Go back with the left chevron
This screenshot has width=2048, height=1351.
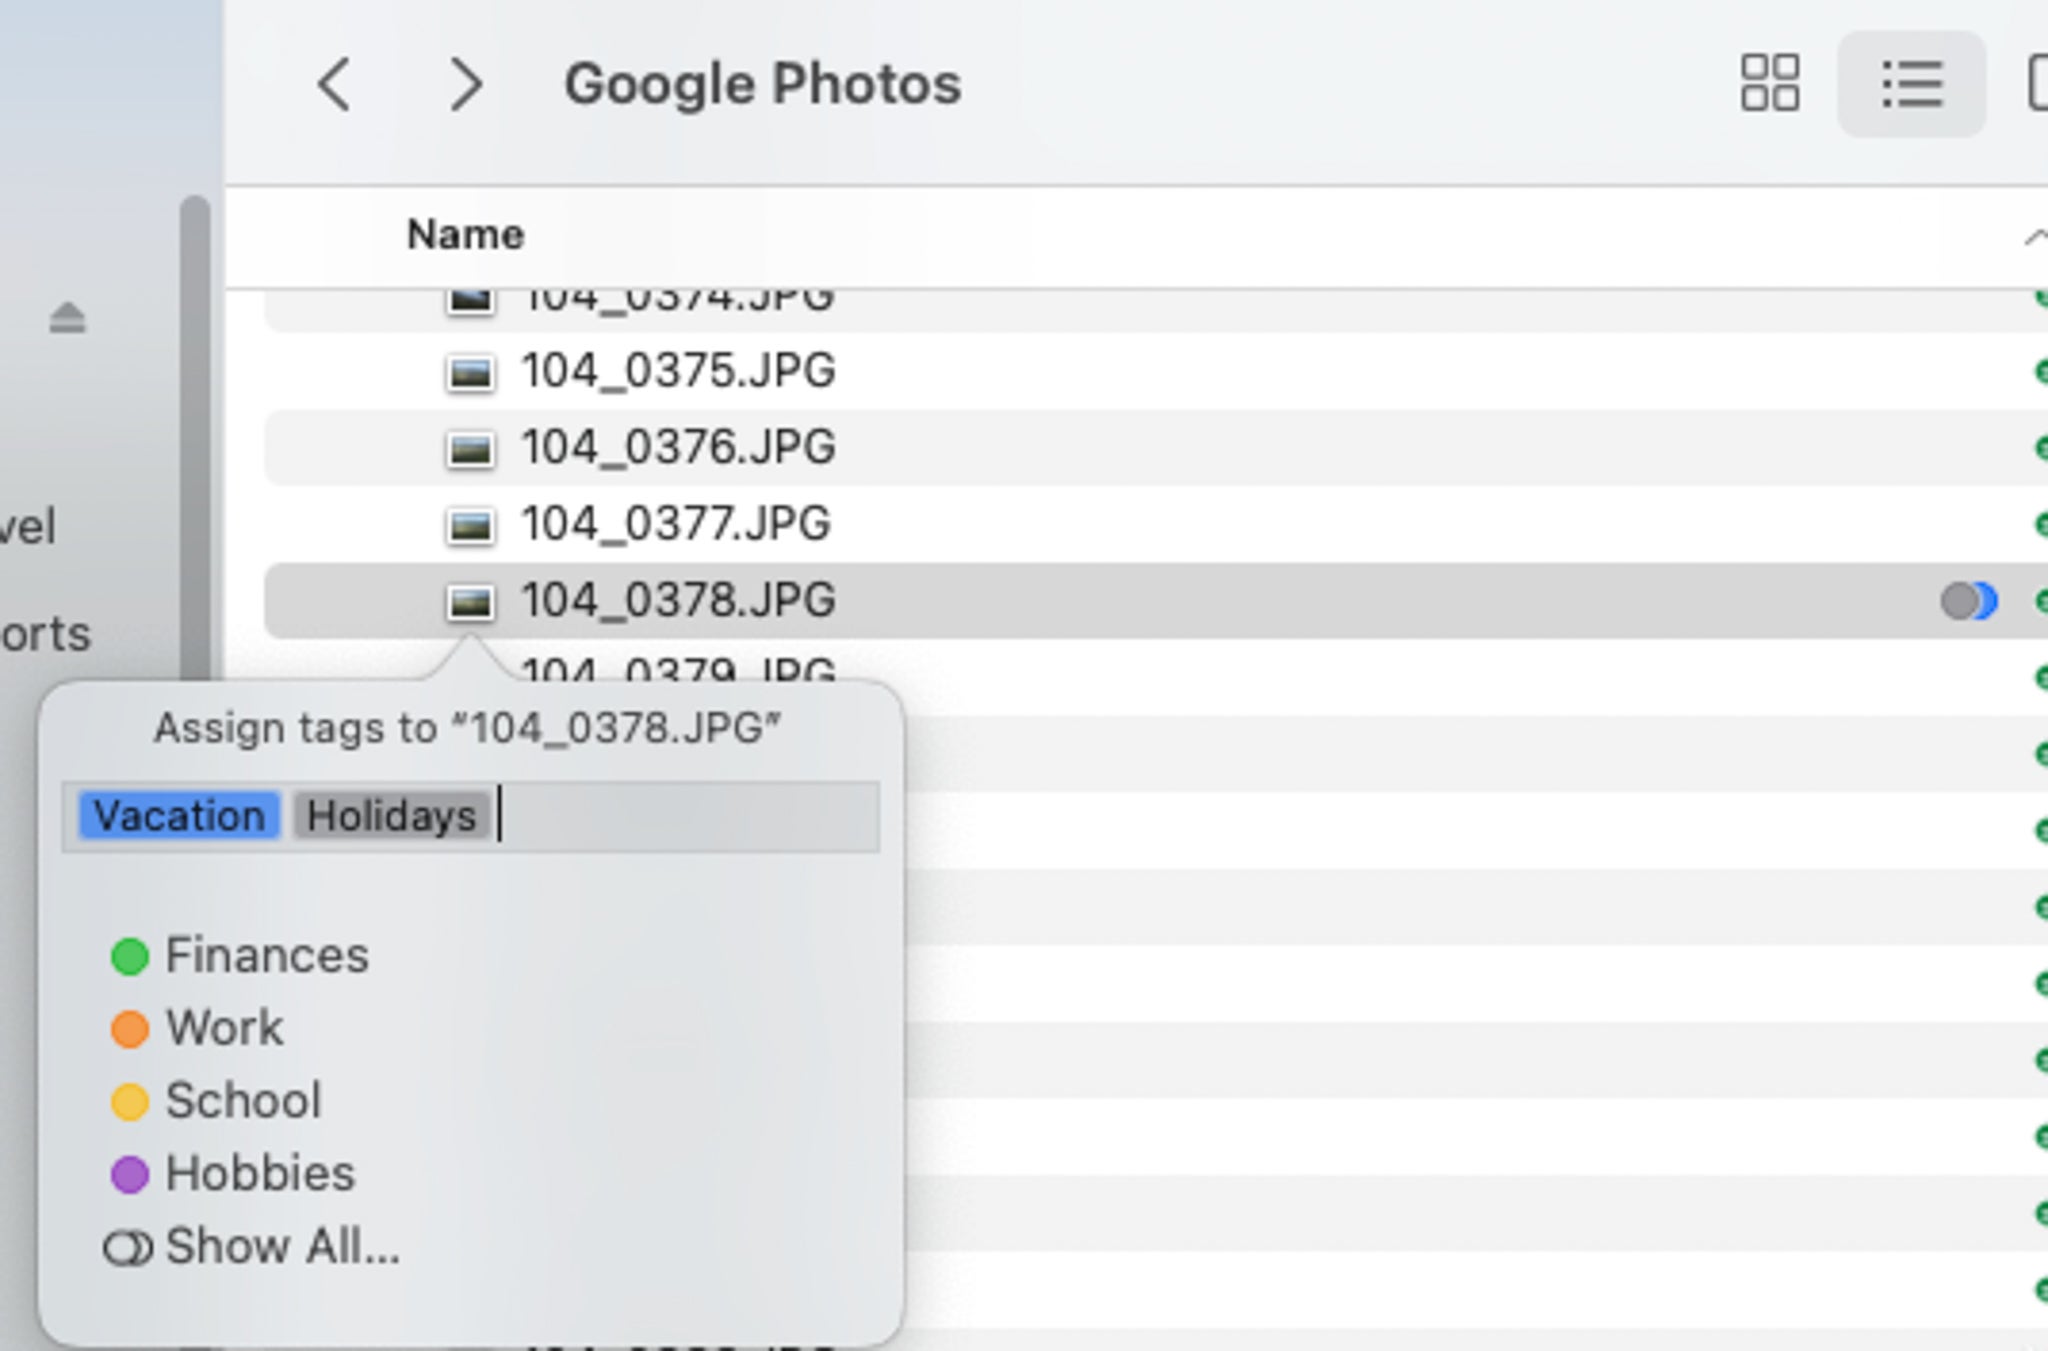[x=334, y=84]
